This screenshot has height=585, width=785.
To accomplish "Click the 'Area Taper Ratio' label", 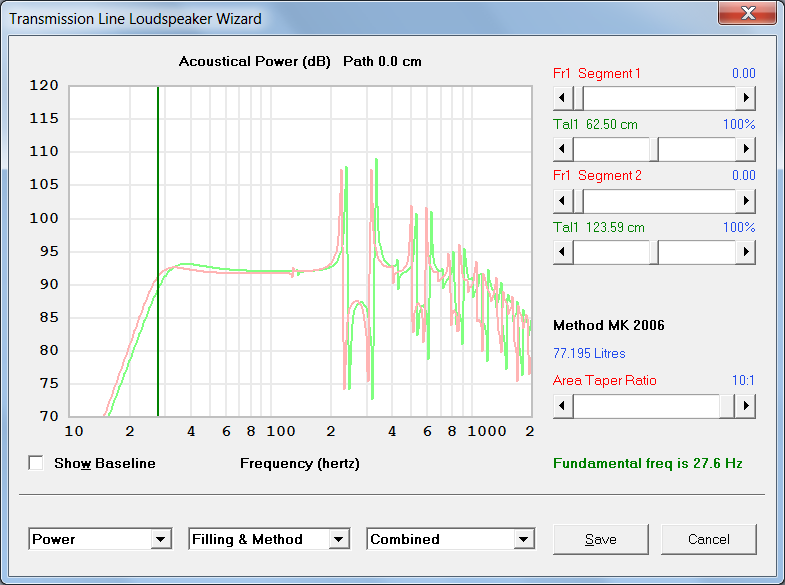I will tap(604, 380).
